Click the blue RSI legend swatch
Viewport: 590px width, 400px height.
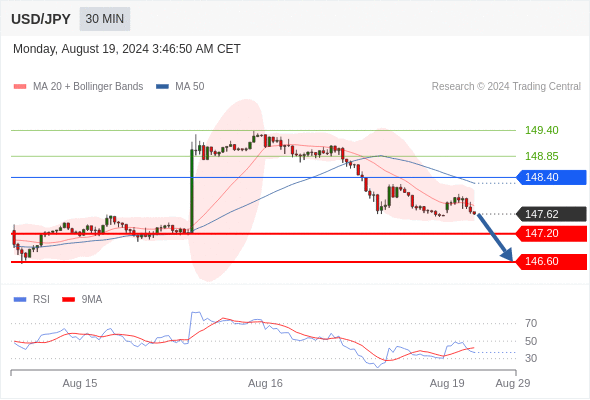20,300
